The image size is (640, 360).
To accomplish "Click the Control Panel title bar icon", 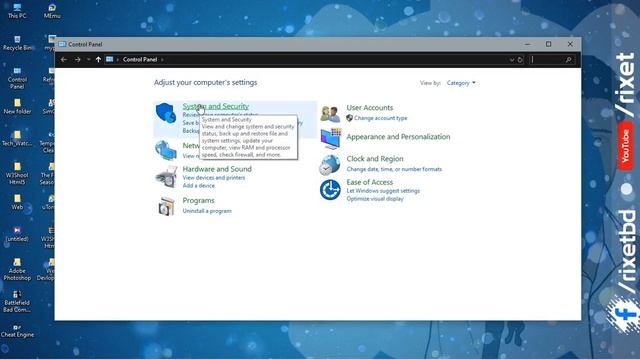I will point(62,44).
